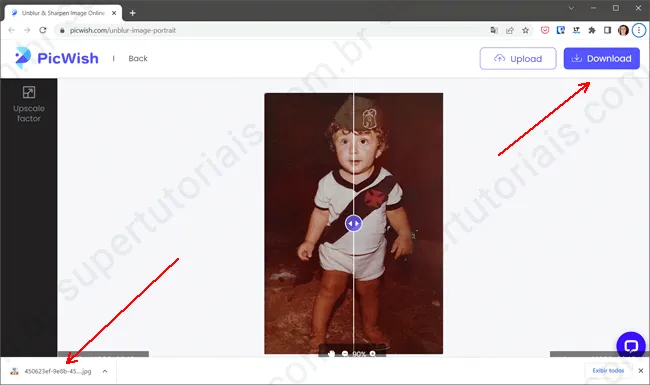Expand the downloaded file options chevron
Viewport: 650px width, 385px height.
(x=105, y=371)
